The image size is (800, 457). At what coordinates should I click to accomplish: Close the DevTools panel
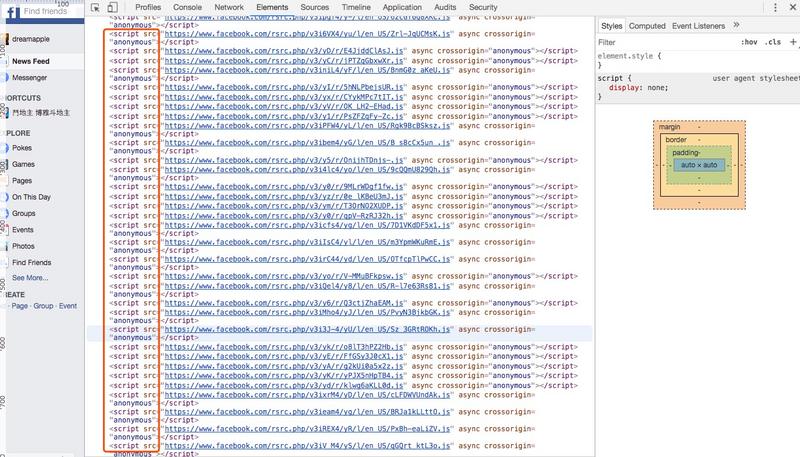(793, 7)
